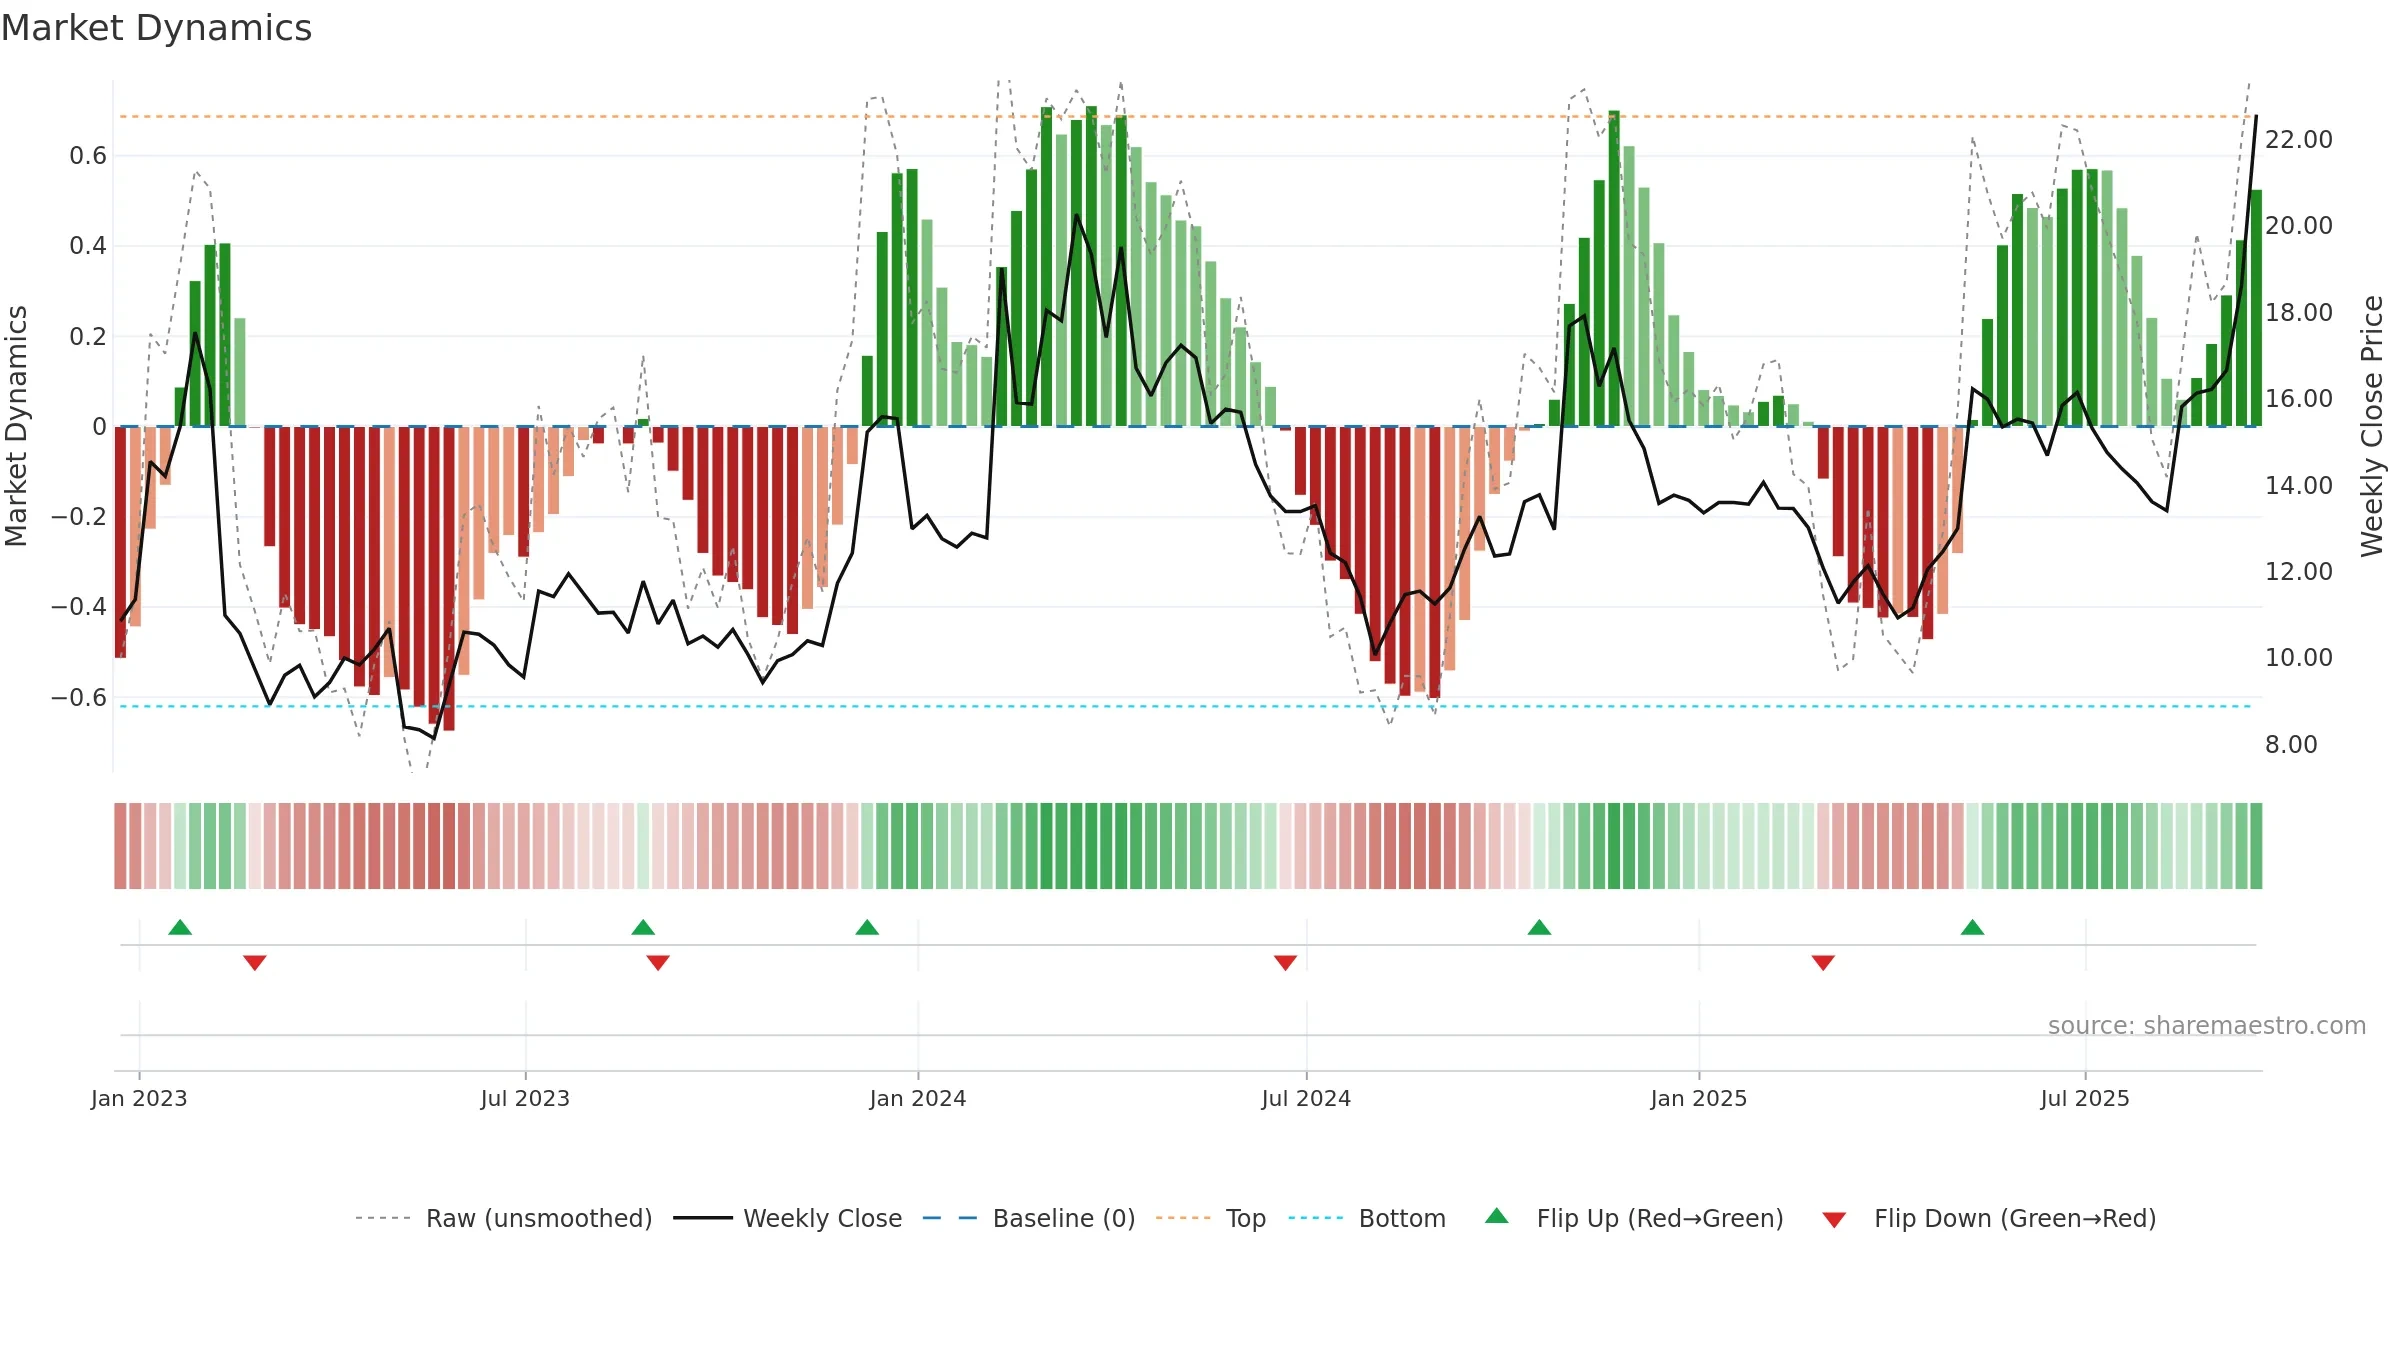Screen dimensions: 2400x1350
Task: Click the vertical Market Dynamics axis title
Action: point(16,426)
